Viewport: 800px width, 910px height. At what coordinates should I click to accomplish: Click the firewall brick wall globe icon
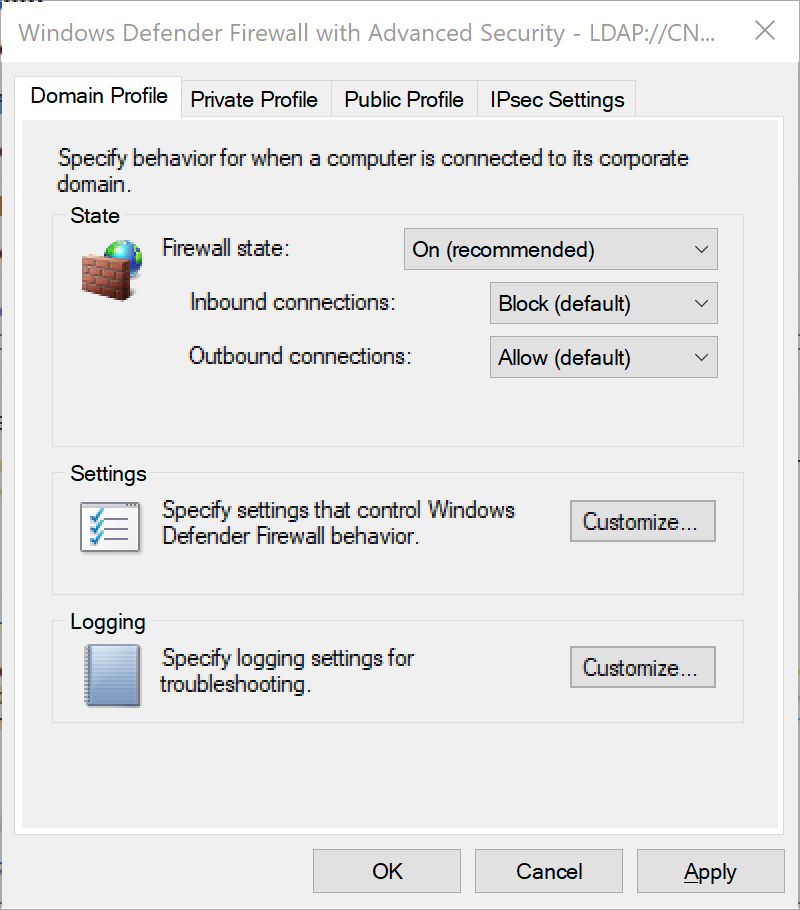tap(112, 270)
